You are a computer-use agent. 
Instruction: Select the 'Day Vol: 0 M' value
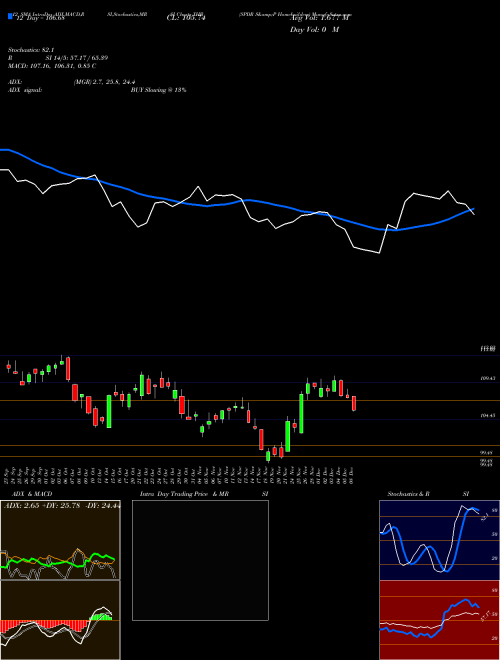tap(314, 30)
